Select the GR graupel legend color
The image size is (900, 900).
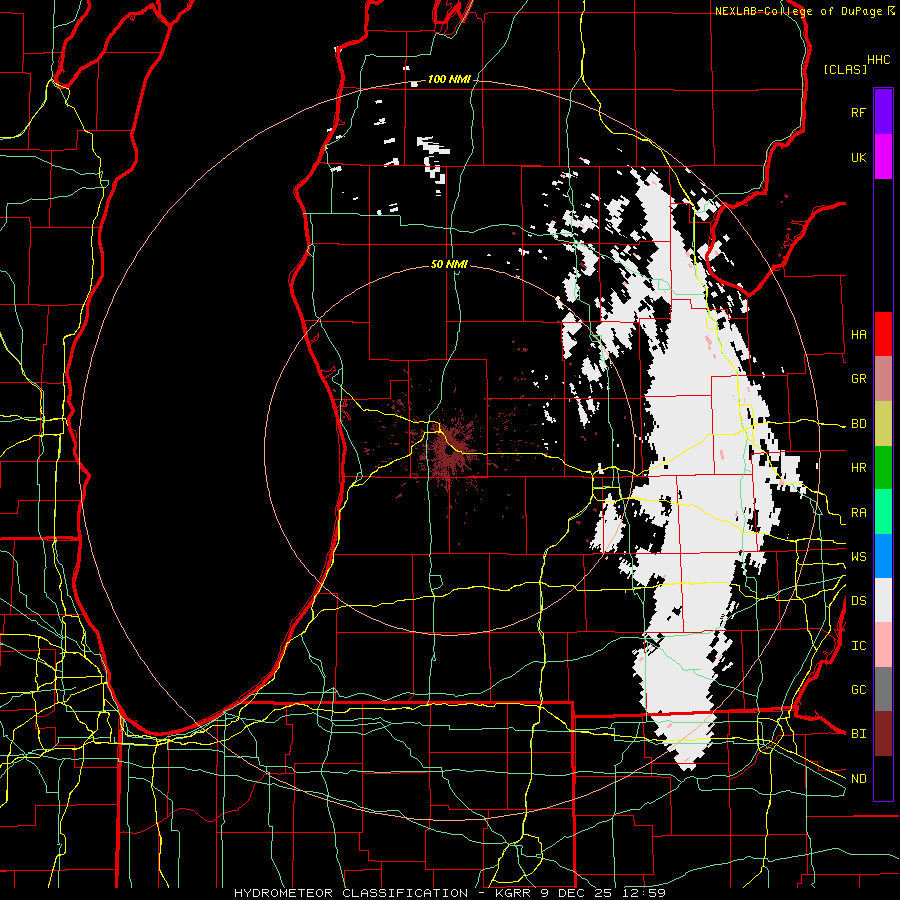click(883, 378)
